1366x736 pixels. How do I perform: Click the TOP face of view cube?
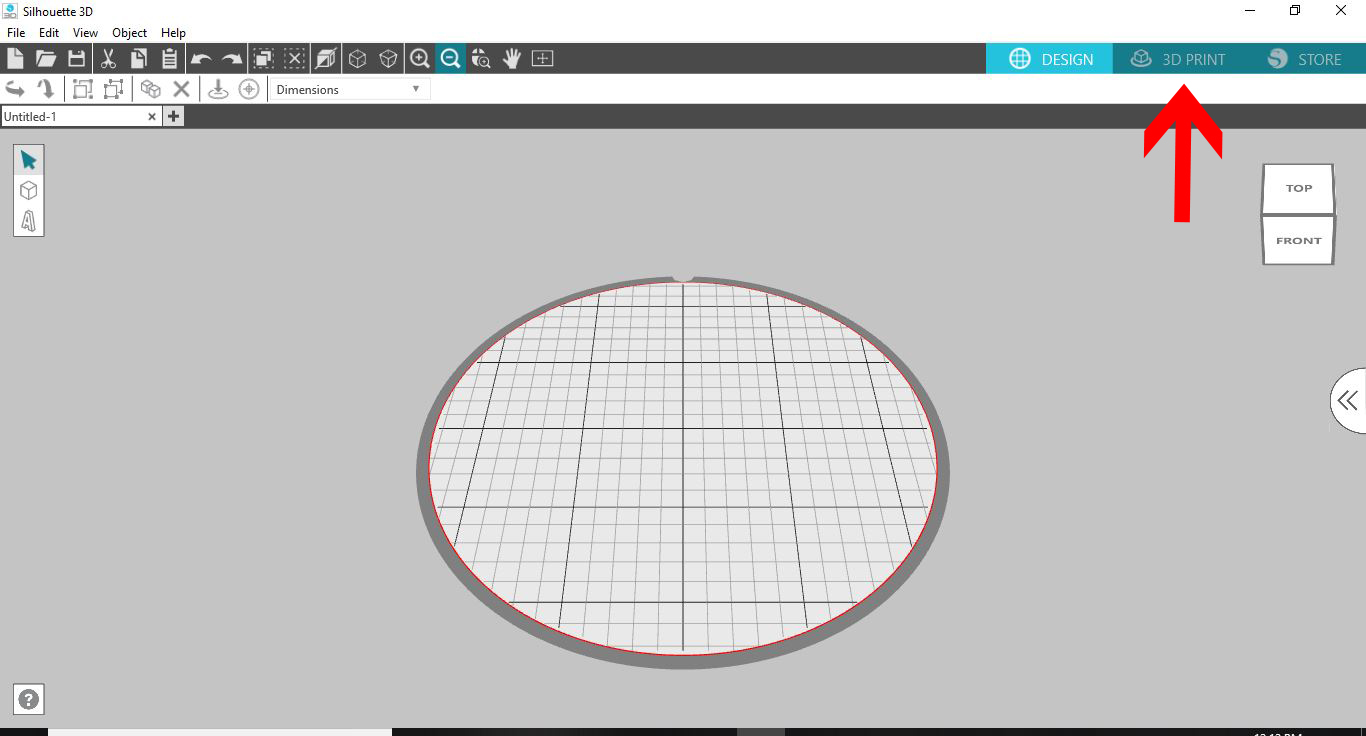pyautogui.click(x=1298, y=188)
